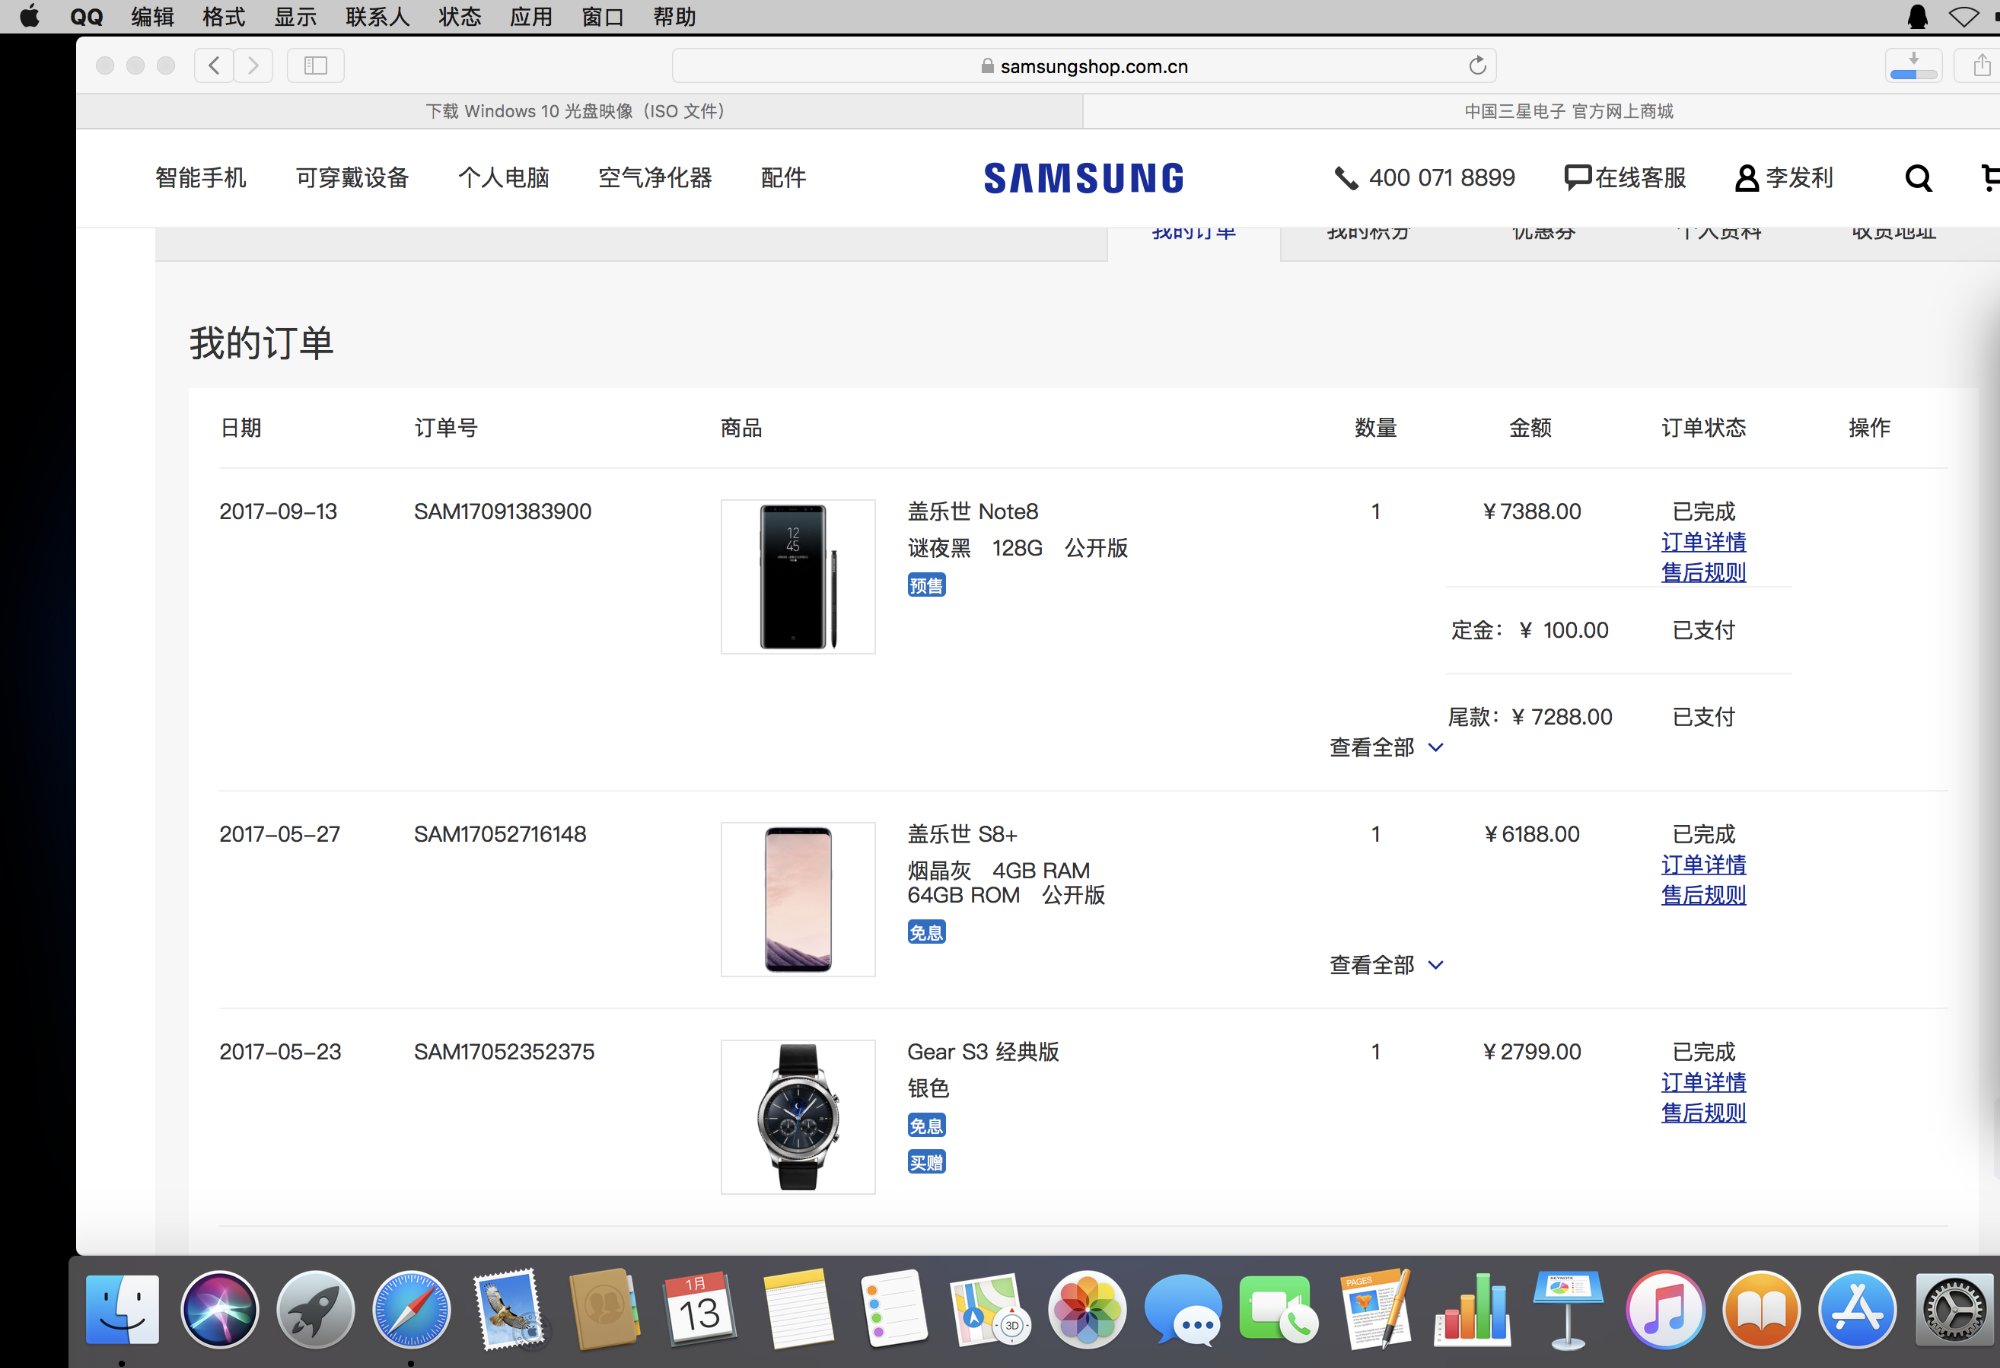Click the Galaxy Note8 product thumbnail

point(798,577)
